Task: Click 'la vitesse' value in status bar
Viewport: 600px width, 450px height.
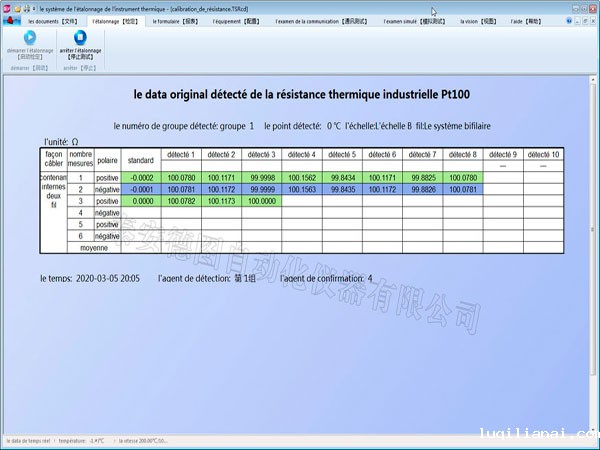Action: (x=143, y=441)
